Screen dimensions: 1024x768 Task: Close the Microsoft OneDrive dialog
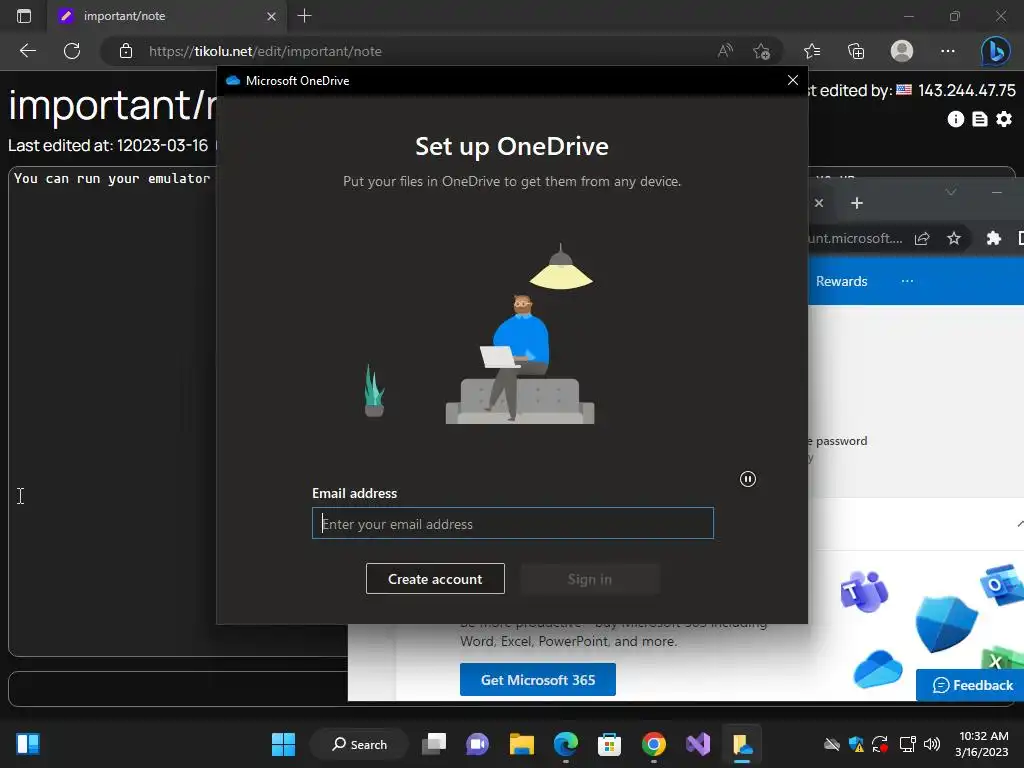click(x=793, y=80)
